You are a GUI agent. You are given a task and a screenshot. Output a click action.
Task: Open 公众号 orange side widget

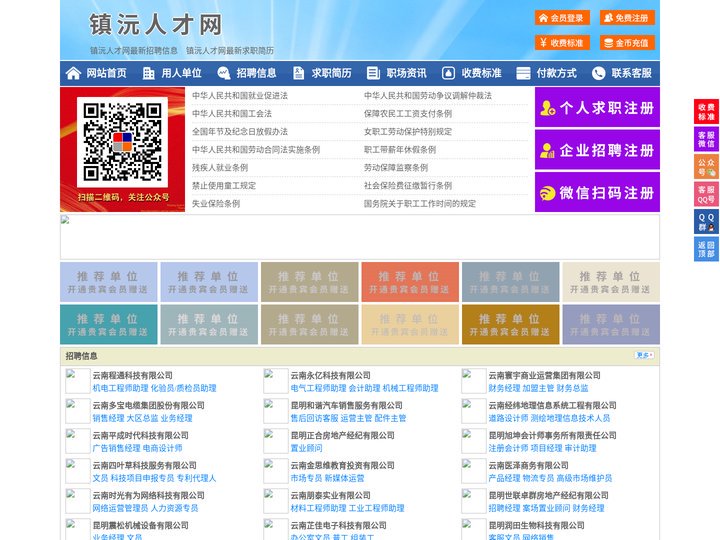point(706,167)
